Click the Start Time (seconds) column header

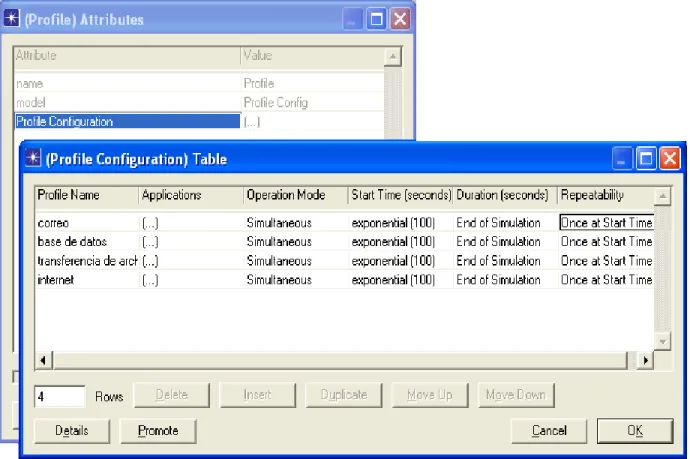click(400, 195)
